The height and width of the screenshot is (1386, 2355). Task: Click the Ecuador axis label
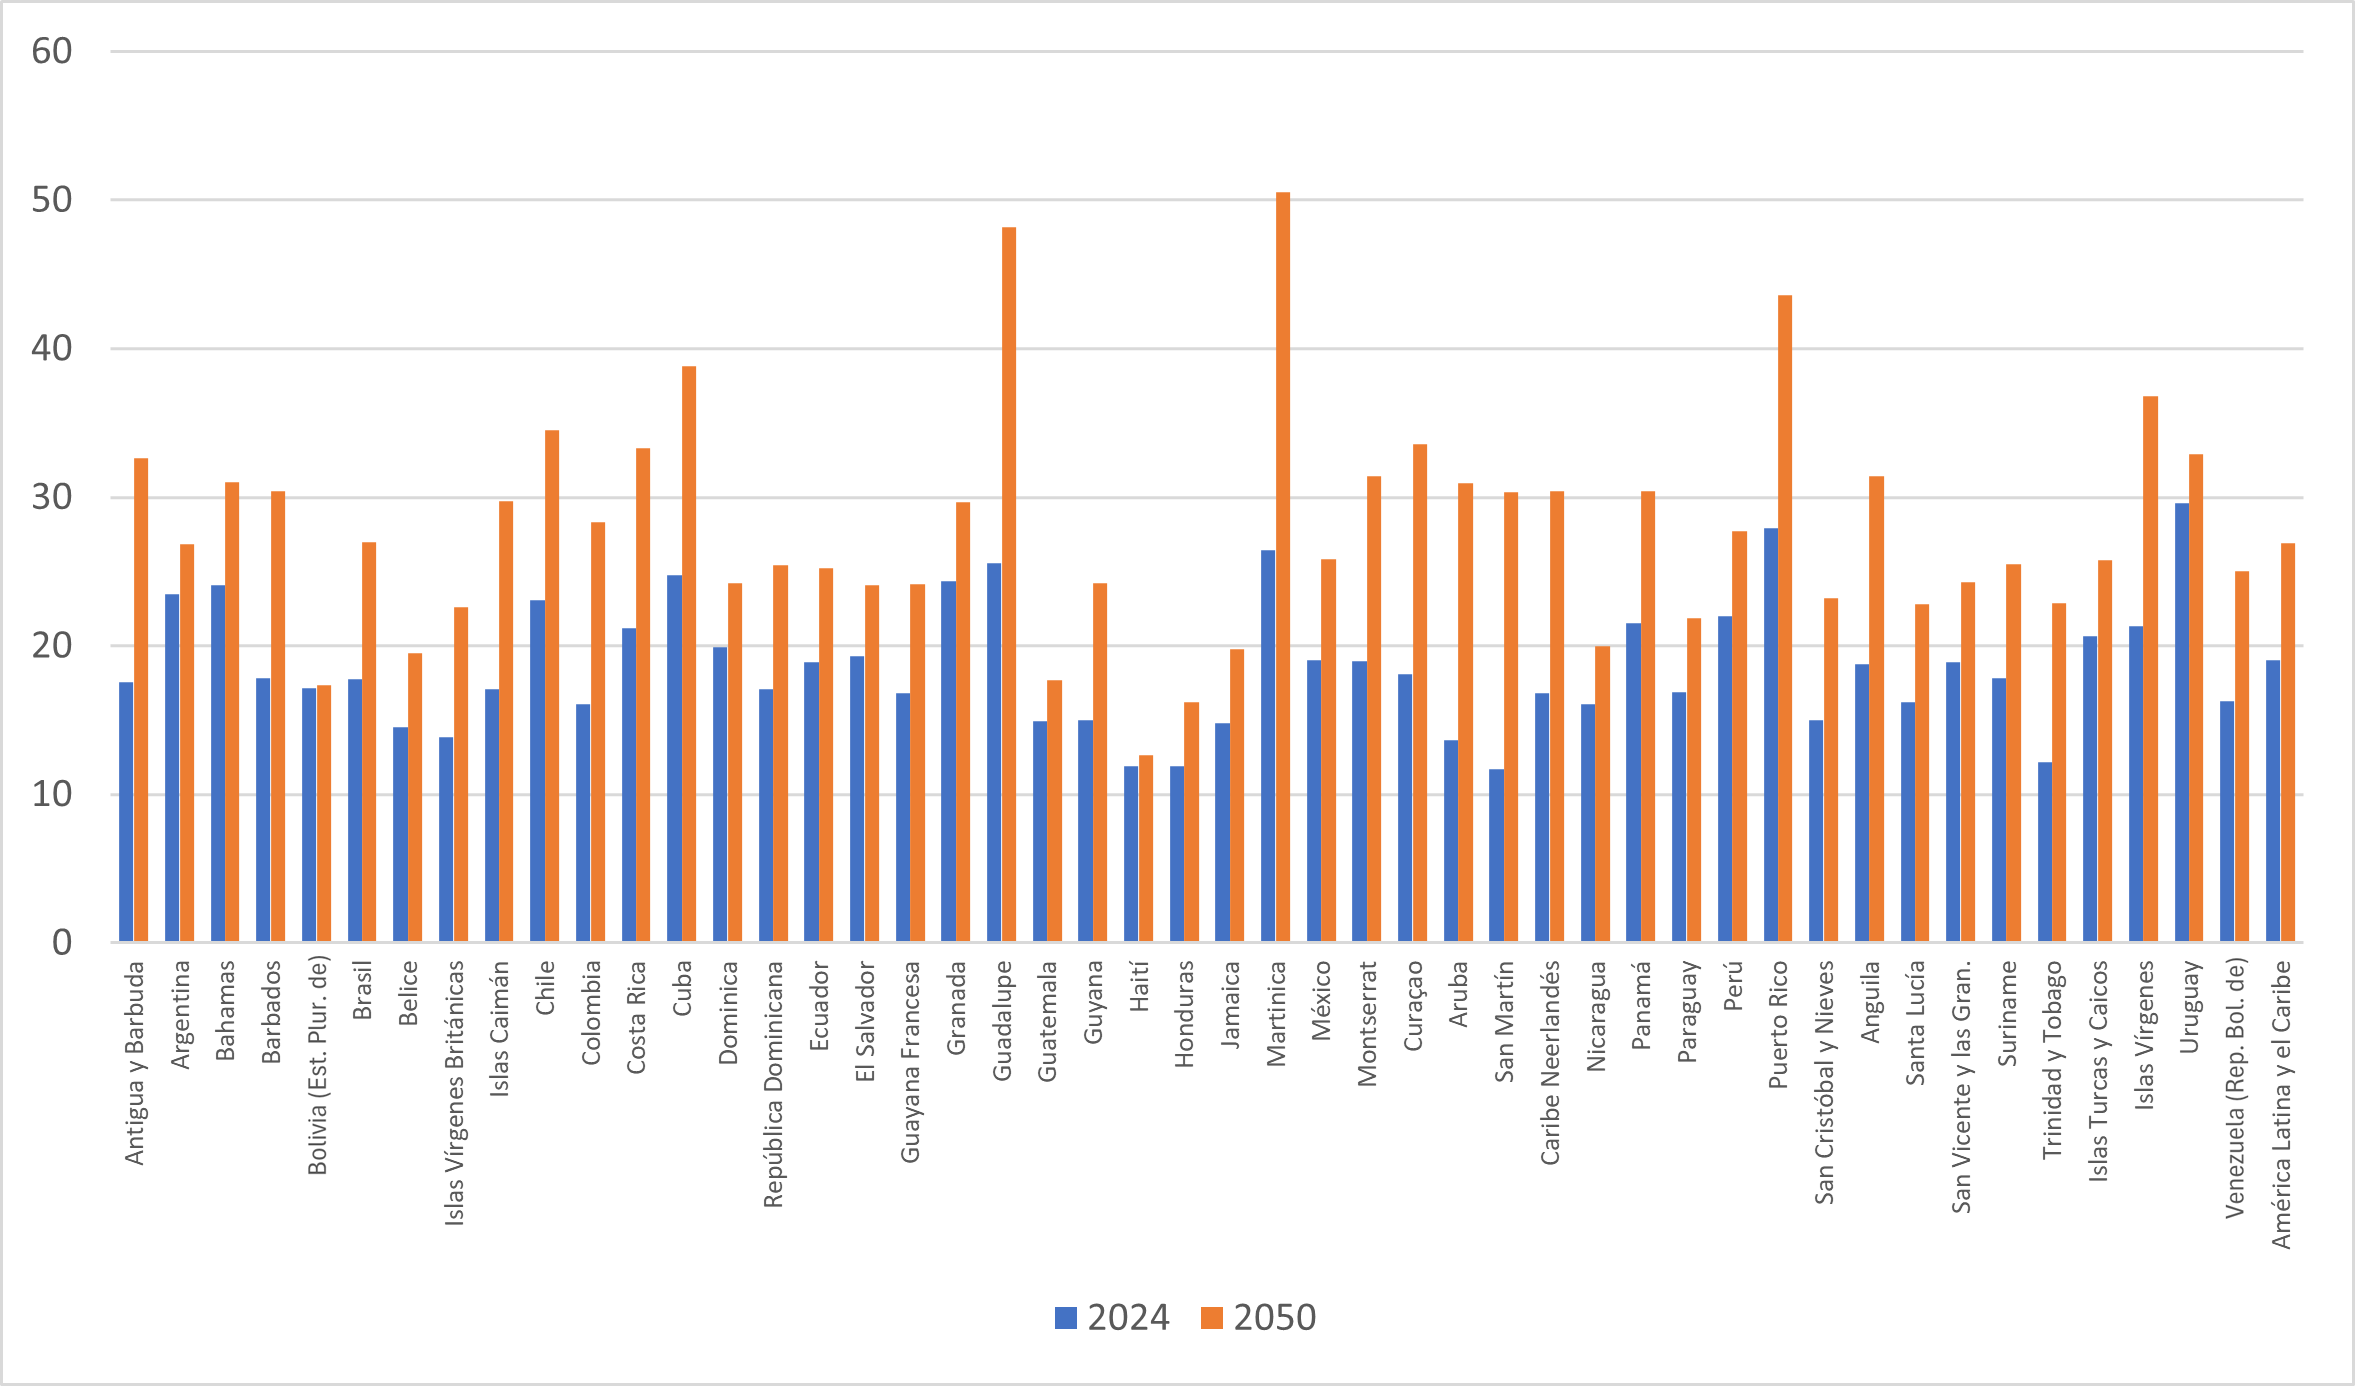tap(819, 1006)
